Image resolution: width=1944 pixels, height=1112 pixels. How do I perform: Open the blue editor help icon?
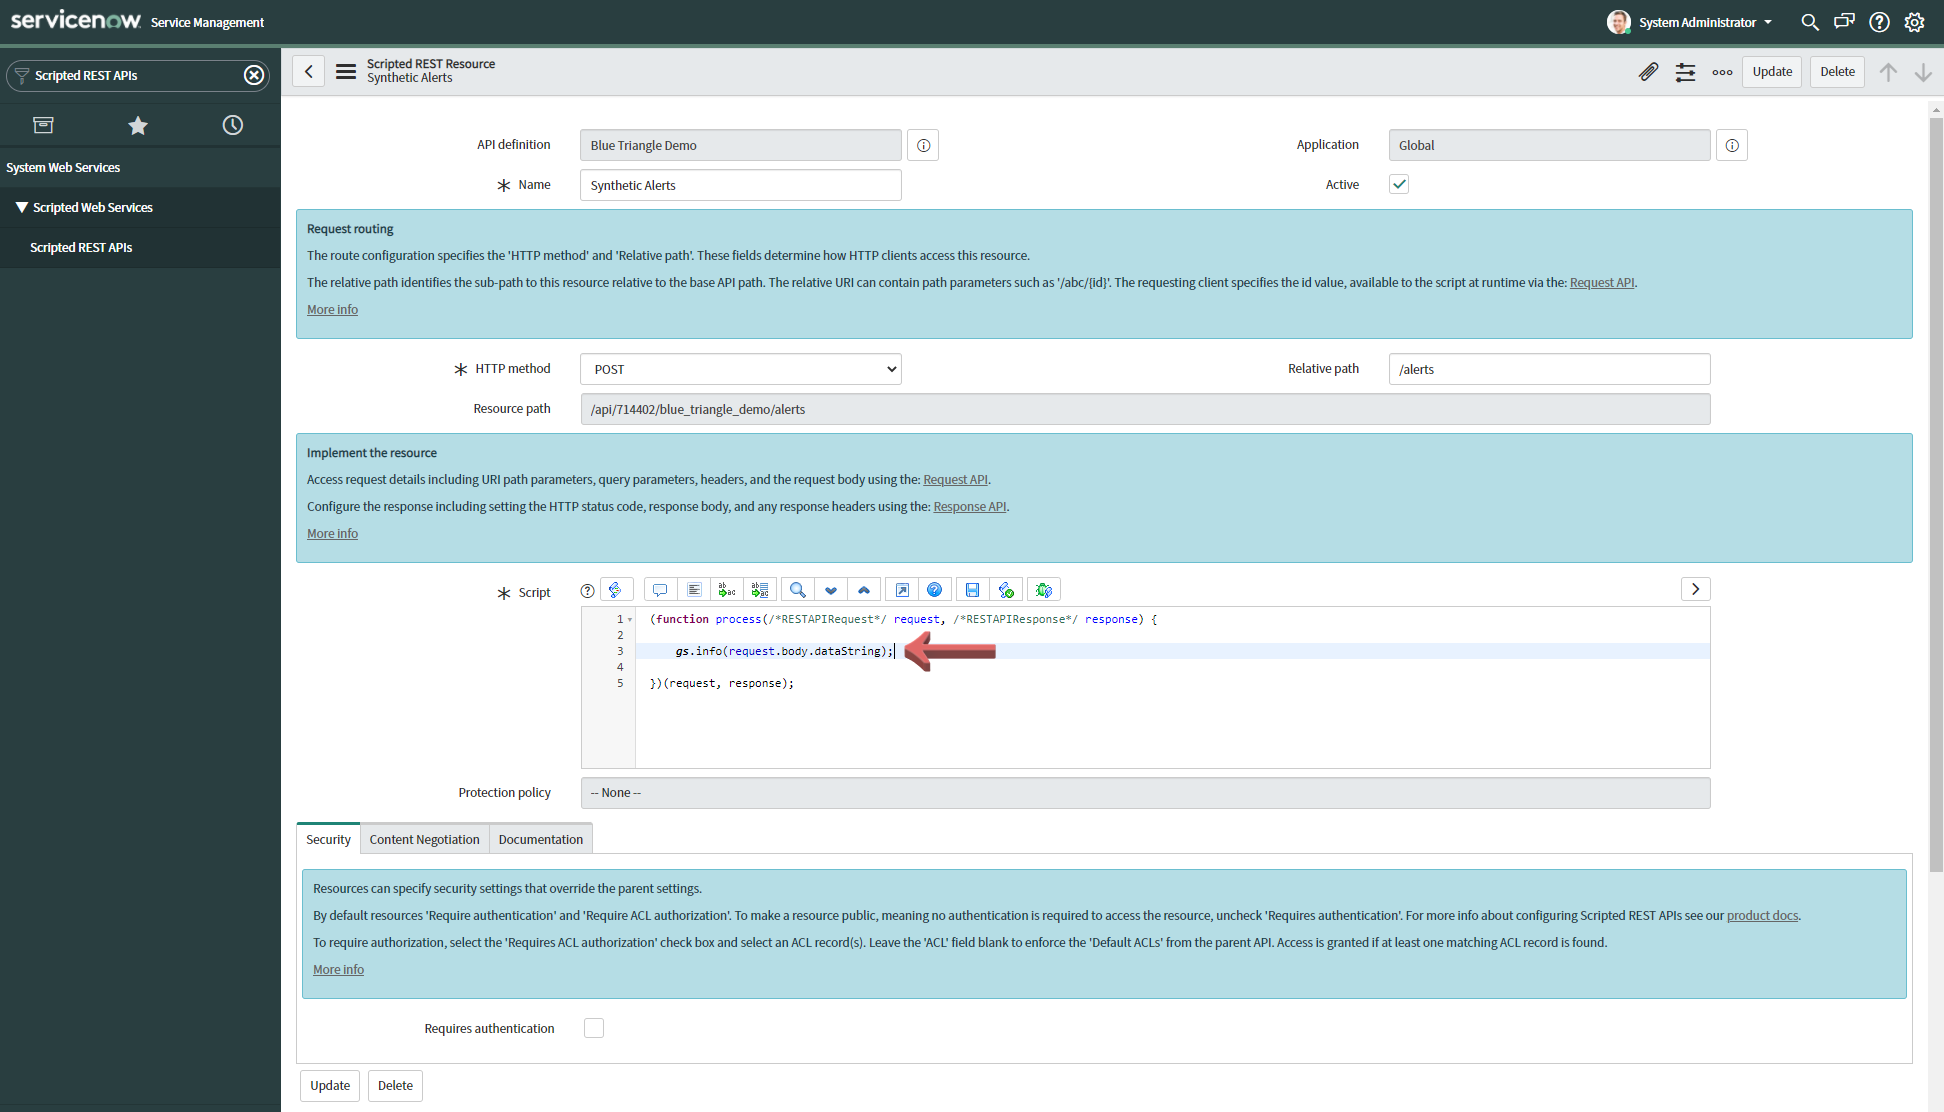pos(935,590)
